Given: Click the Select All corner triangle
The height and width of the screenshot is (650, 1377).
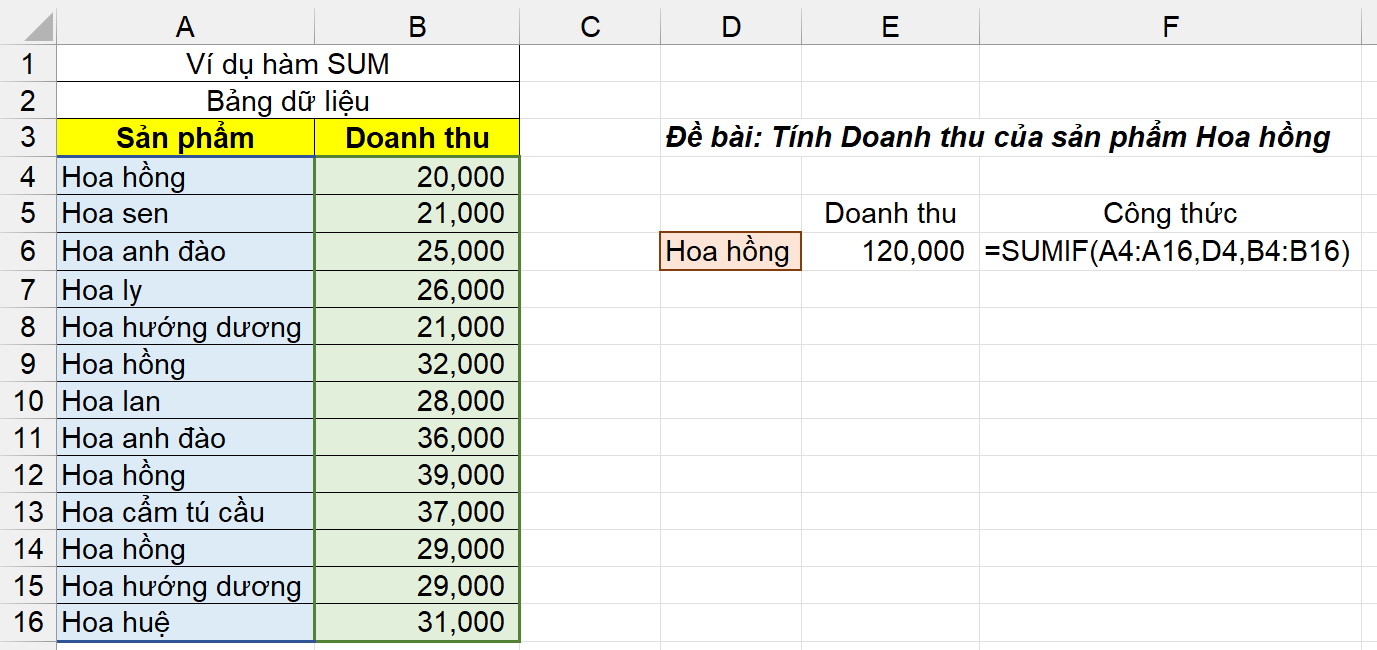Looking at the screenshot, I should coord(28,26).
